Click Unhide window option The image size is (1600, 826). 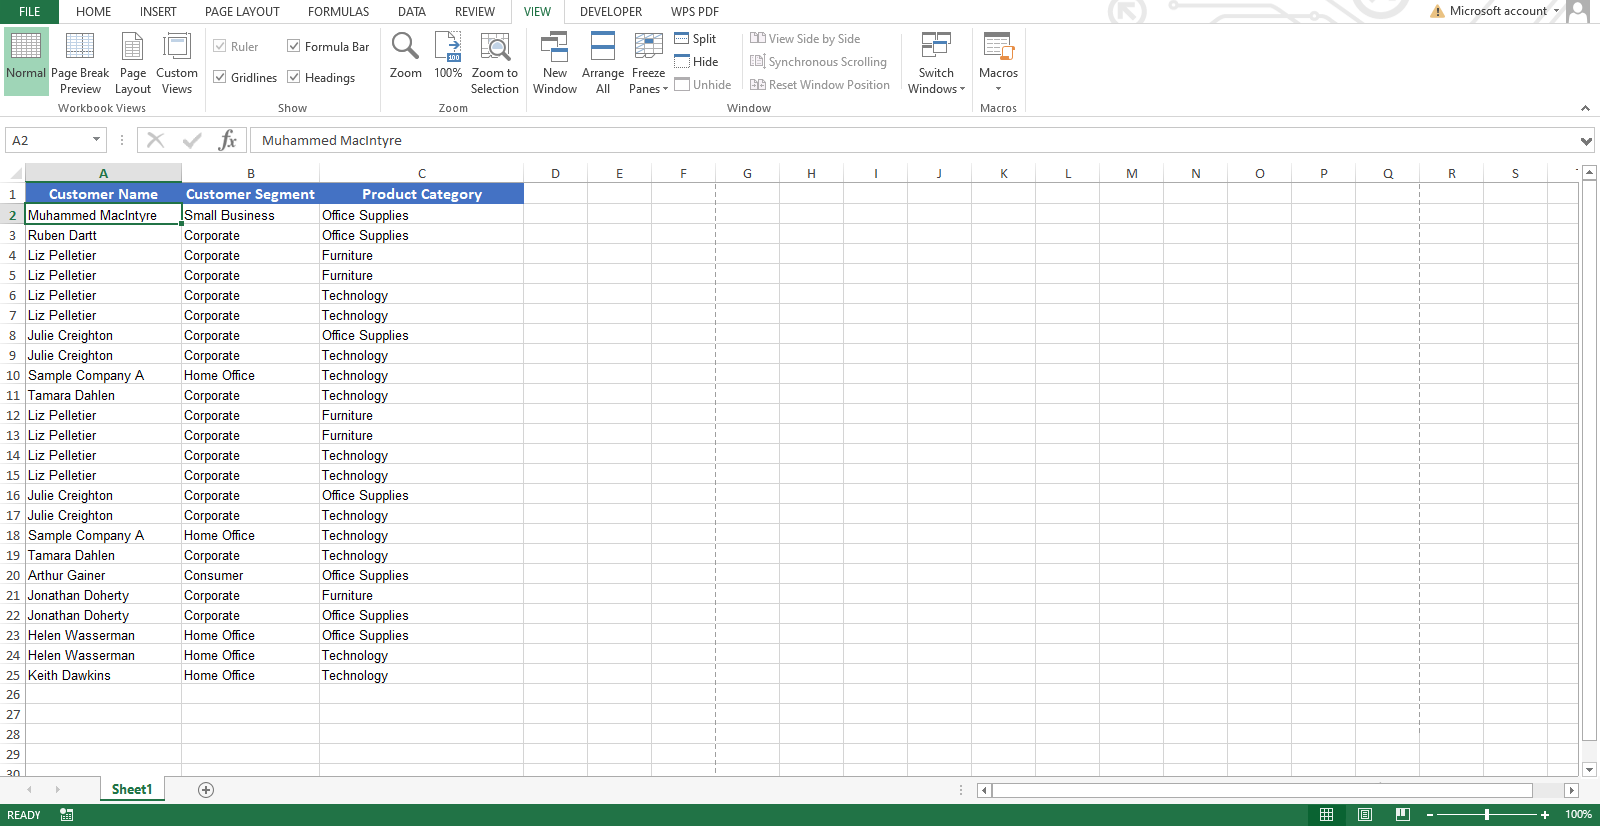pyautogui.click(x=703, y=85)
